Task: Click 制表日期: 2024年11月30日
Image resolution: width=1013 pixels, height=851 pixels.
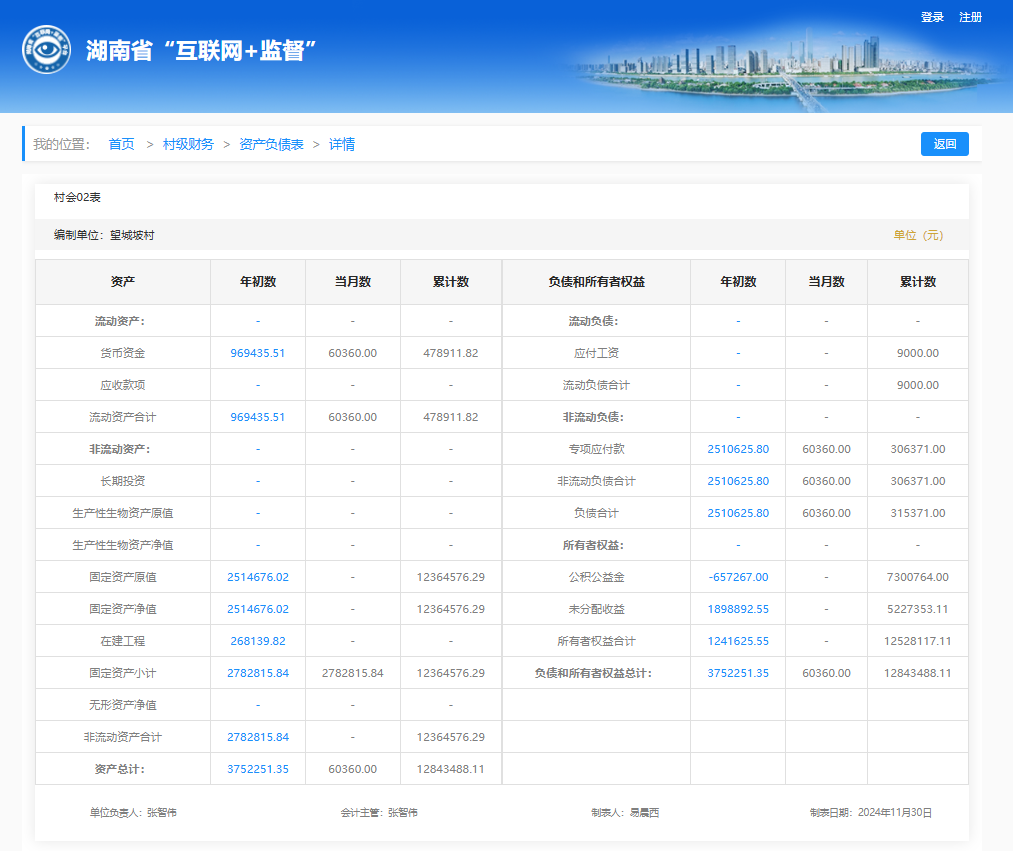Action: [871, 813]
